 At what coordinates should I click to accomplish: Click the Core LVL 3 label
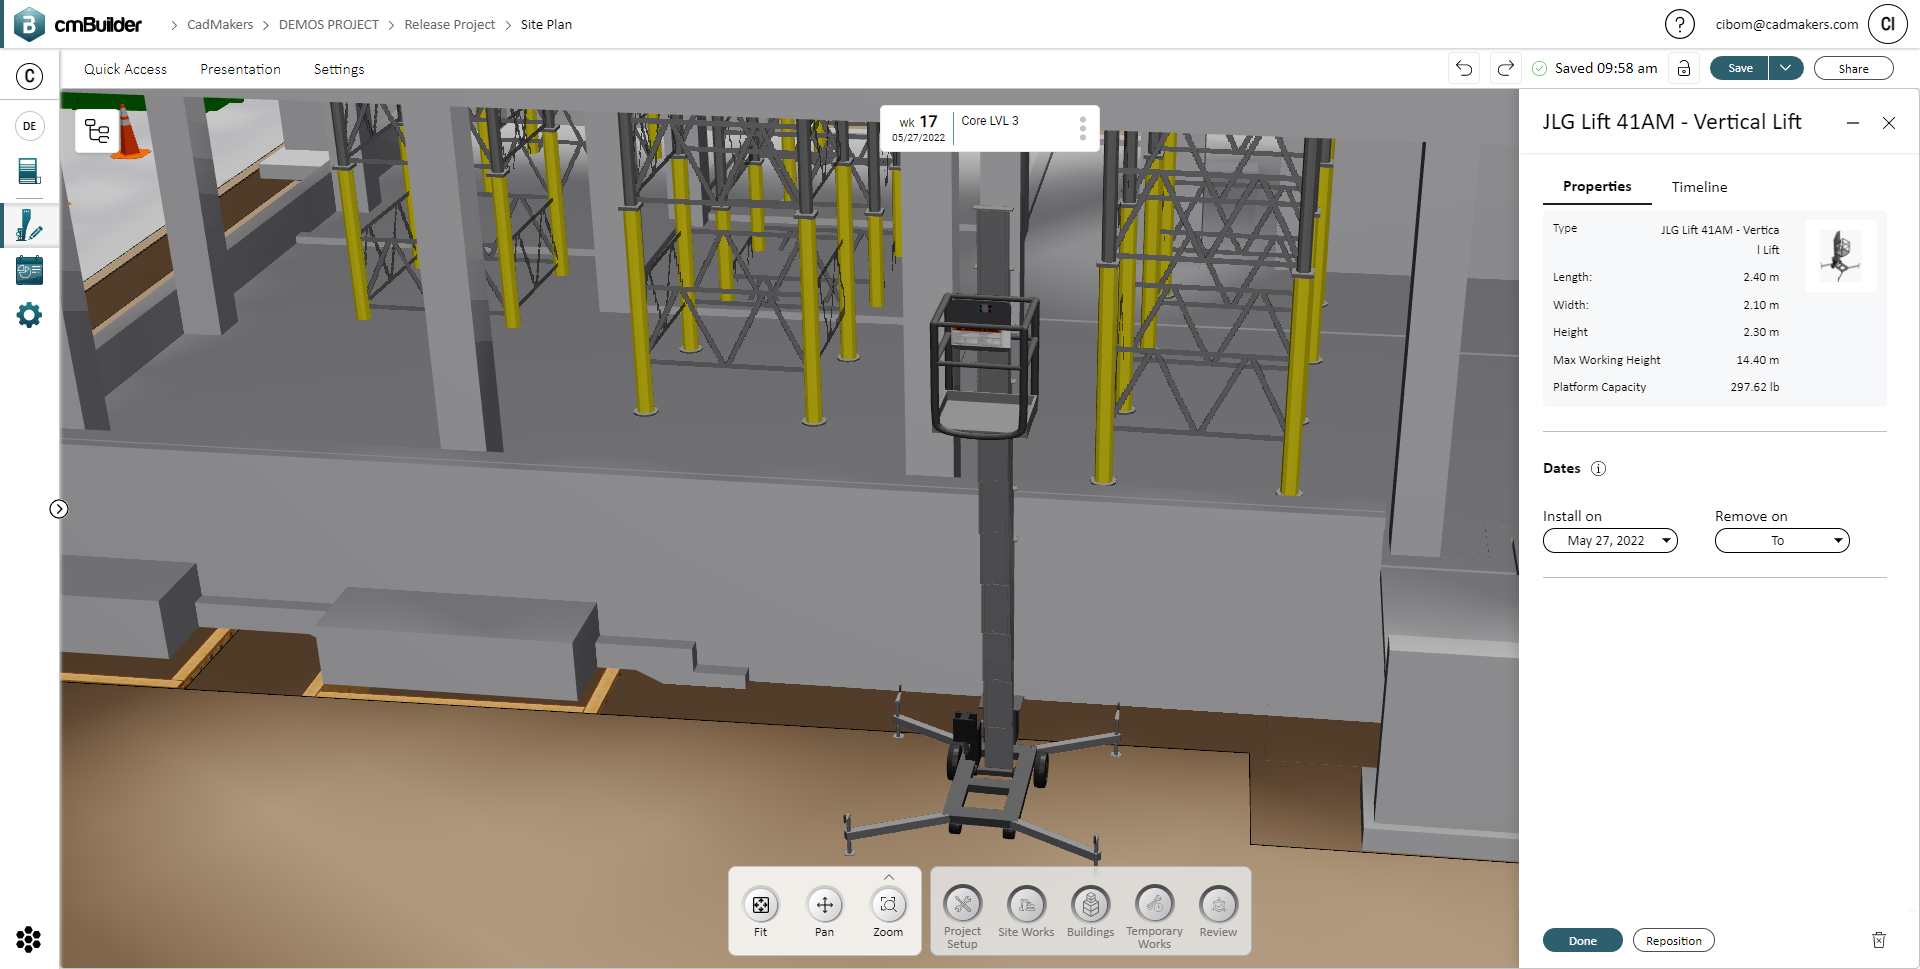990,121
